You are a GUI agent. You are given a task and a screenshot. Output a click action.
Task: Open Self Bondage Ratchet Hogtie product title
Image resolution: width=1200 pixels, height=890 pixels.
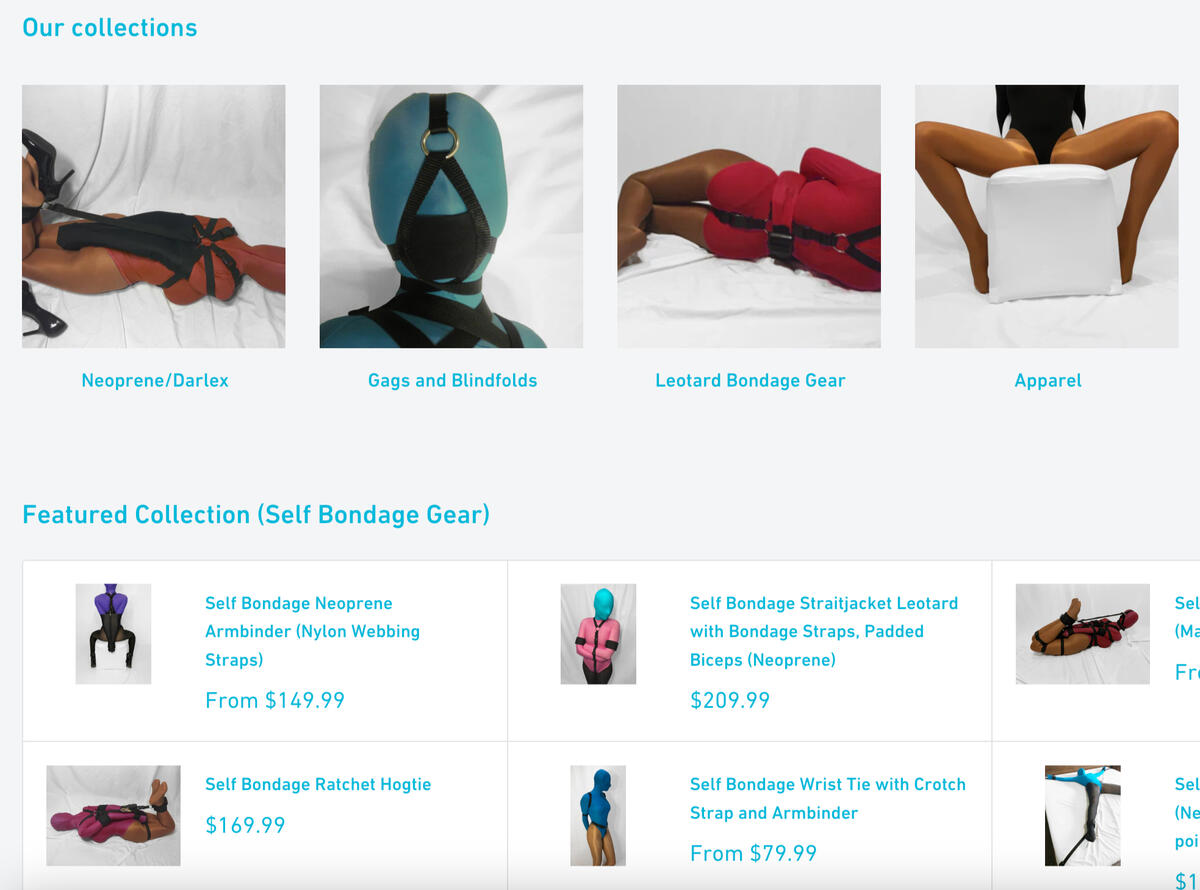click(x=318, y=784)
